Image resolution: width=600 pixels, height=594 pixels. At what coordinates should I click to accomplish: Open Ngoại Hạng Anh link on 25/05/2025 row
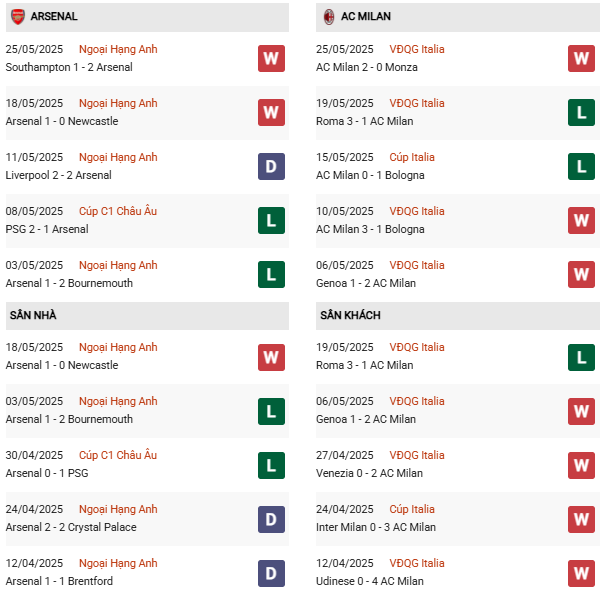(x=118, y=49)
